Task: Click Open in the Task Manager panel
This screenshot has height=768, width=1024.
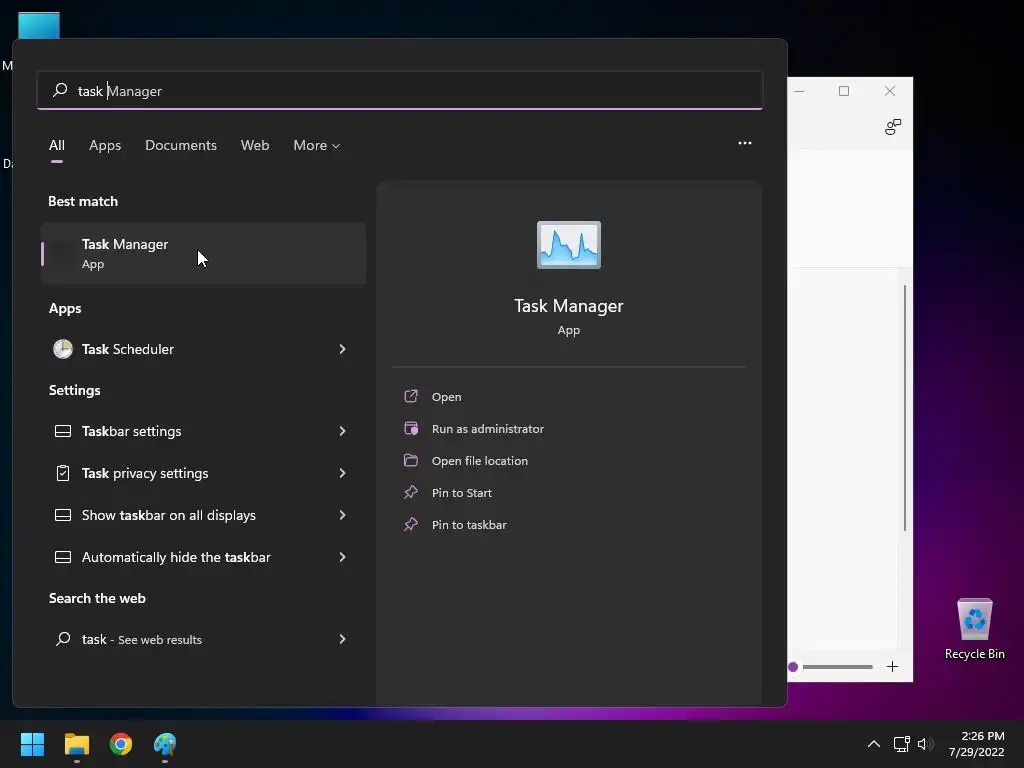Action: (447, 396)
